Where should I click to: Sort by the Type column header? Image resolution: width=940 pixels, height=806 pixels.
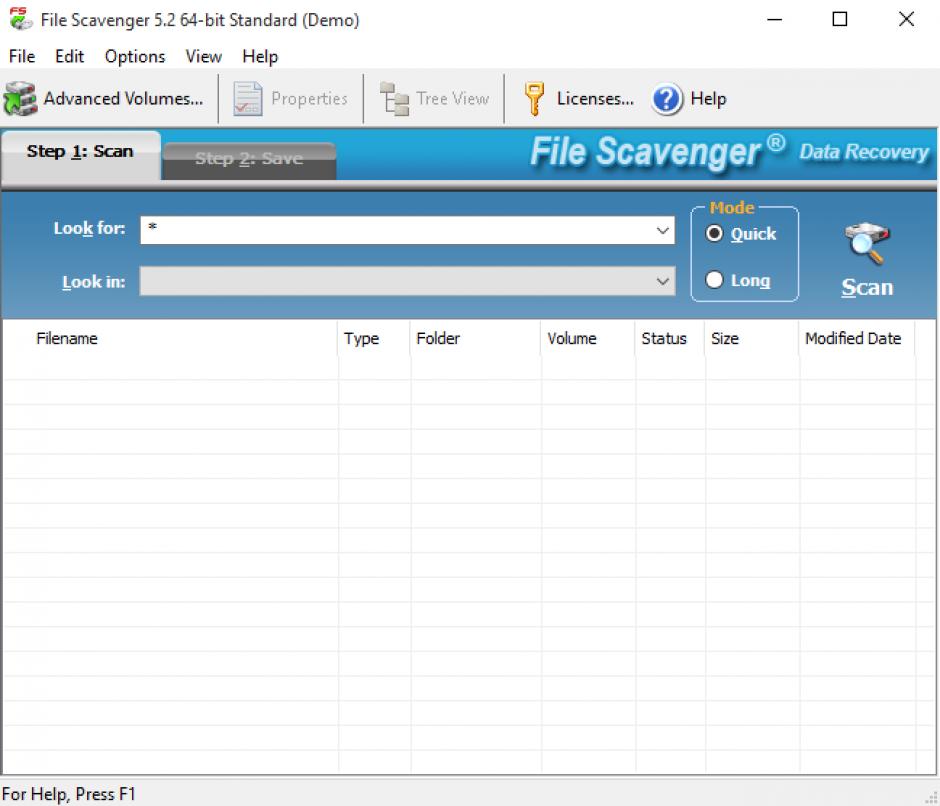click(374, 339)
